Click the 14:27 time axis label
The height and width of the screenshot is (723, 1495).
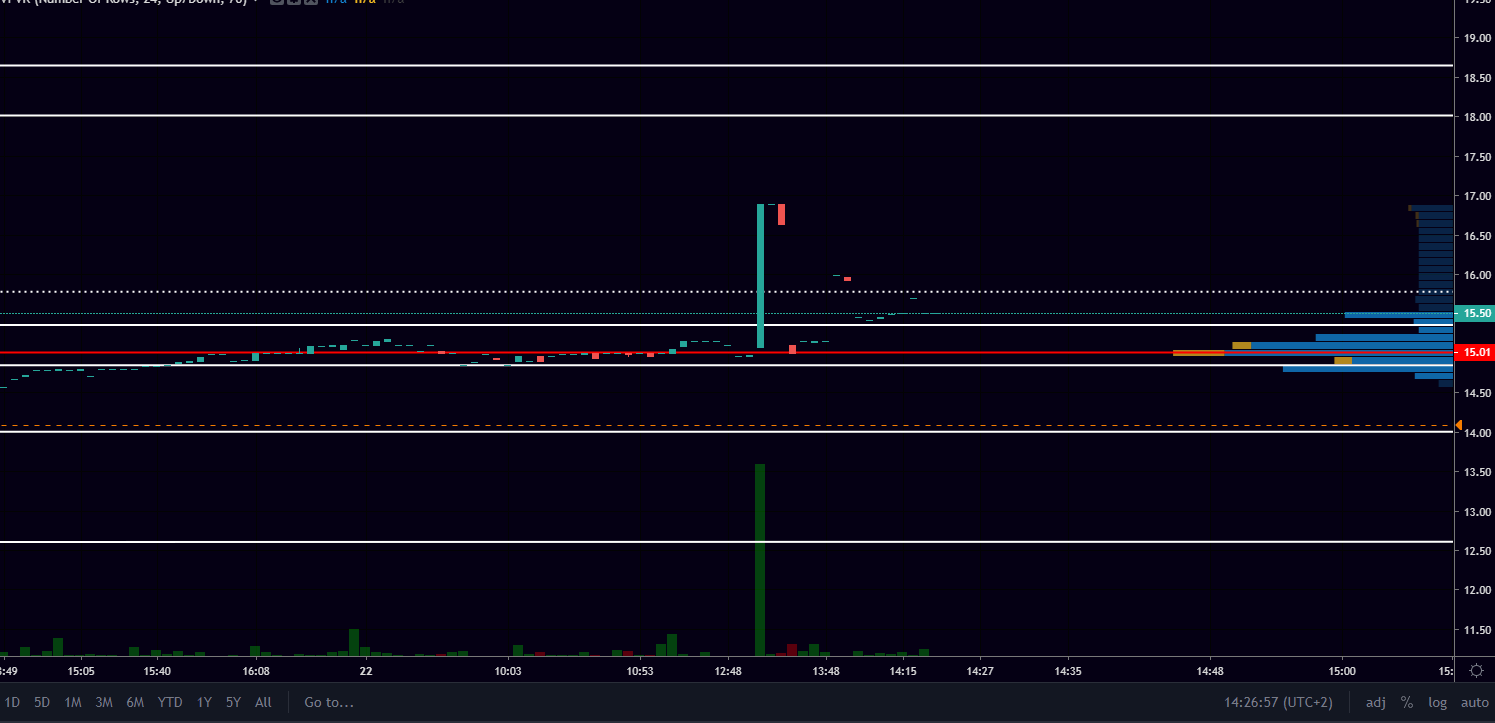coord(980,671)
